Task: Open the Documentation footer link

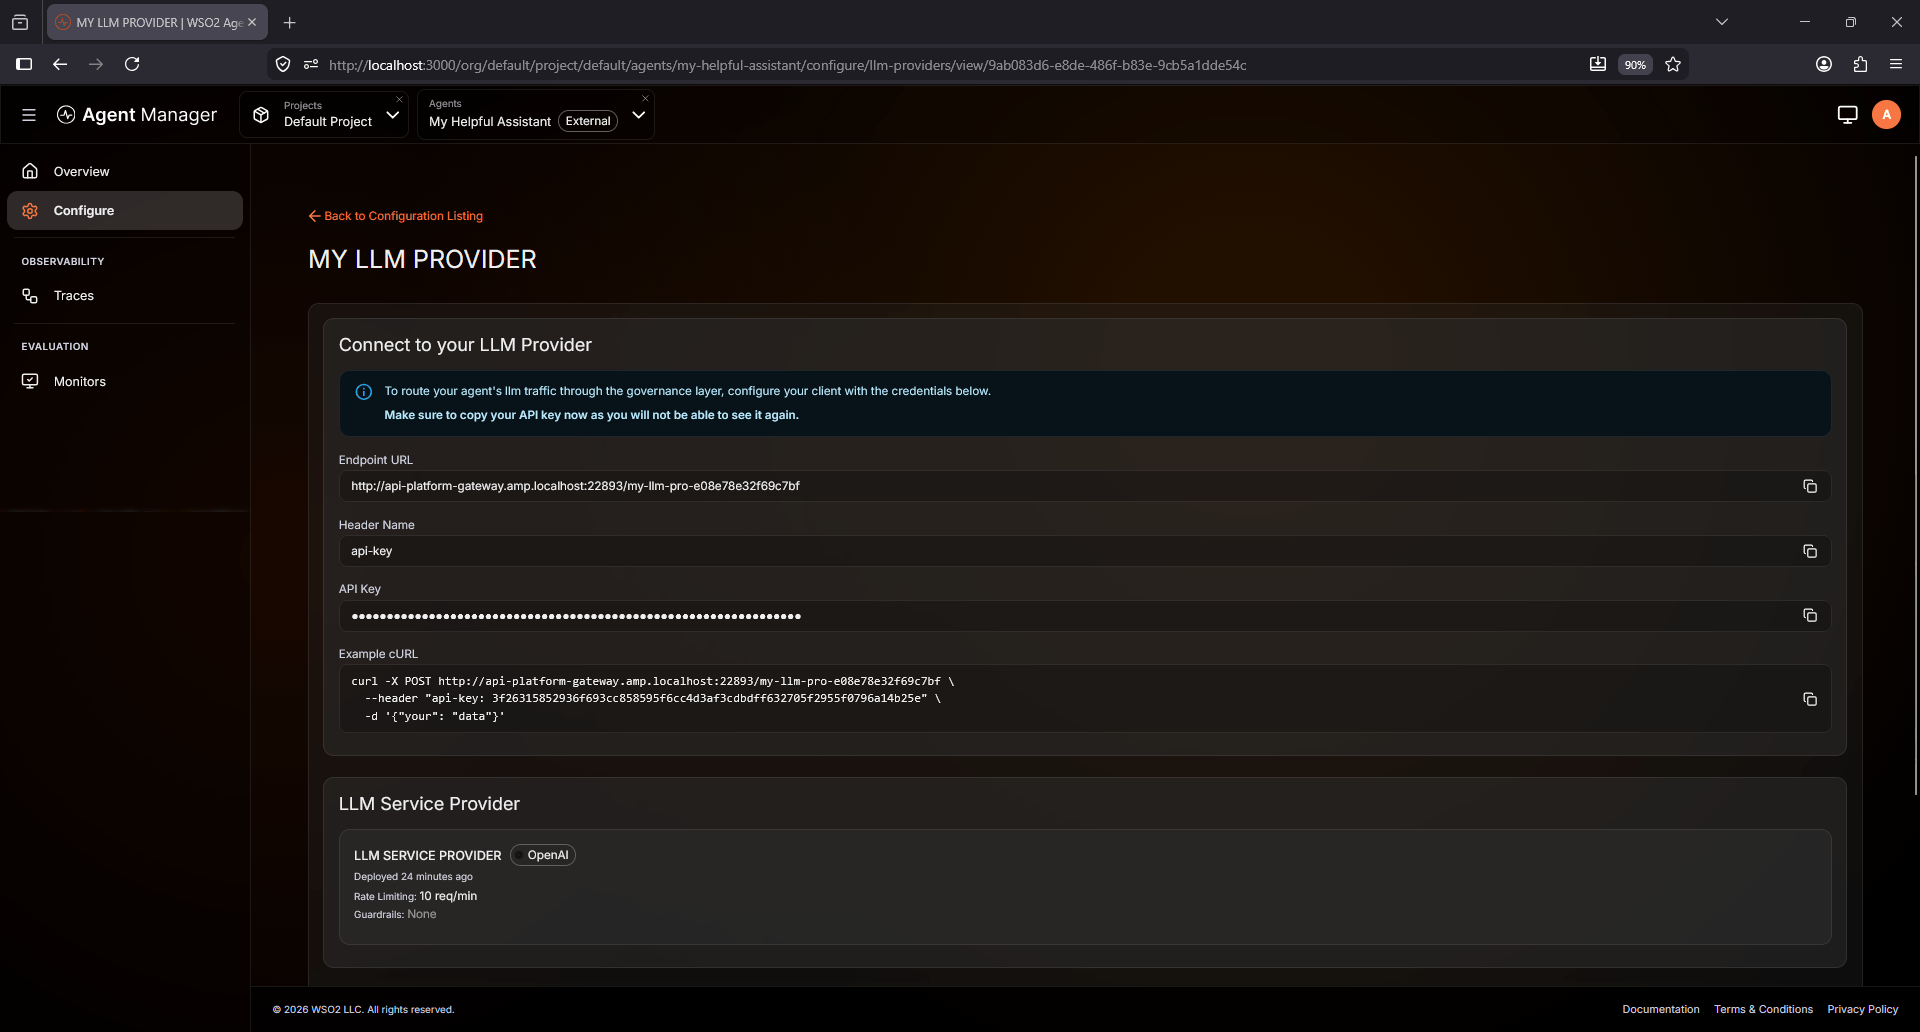Action: [1660, 1009]
